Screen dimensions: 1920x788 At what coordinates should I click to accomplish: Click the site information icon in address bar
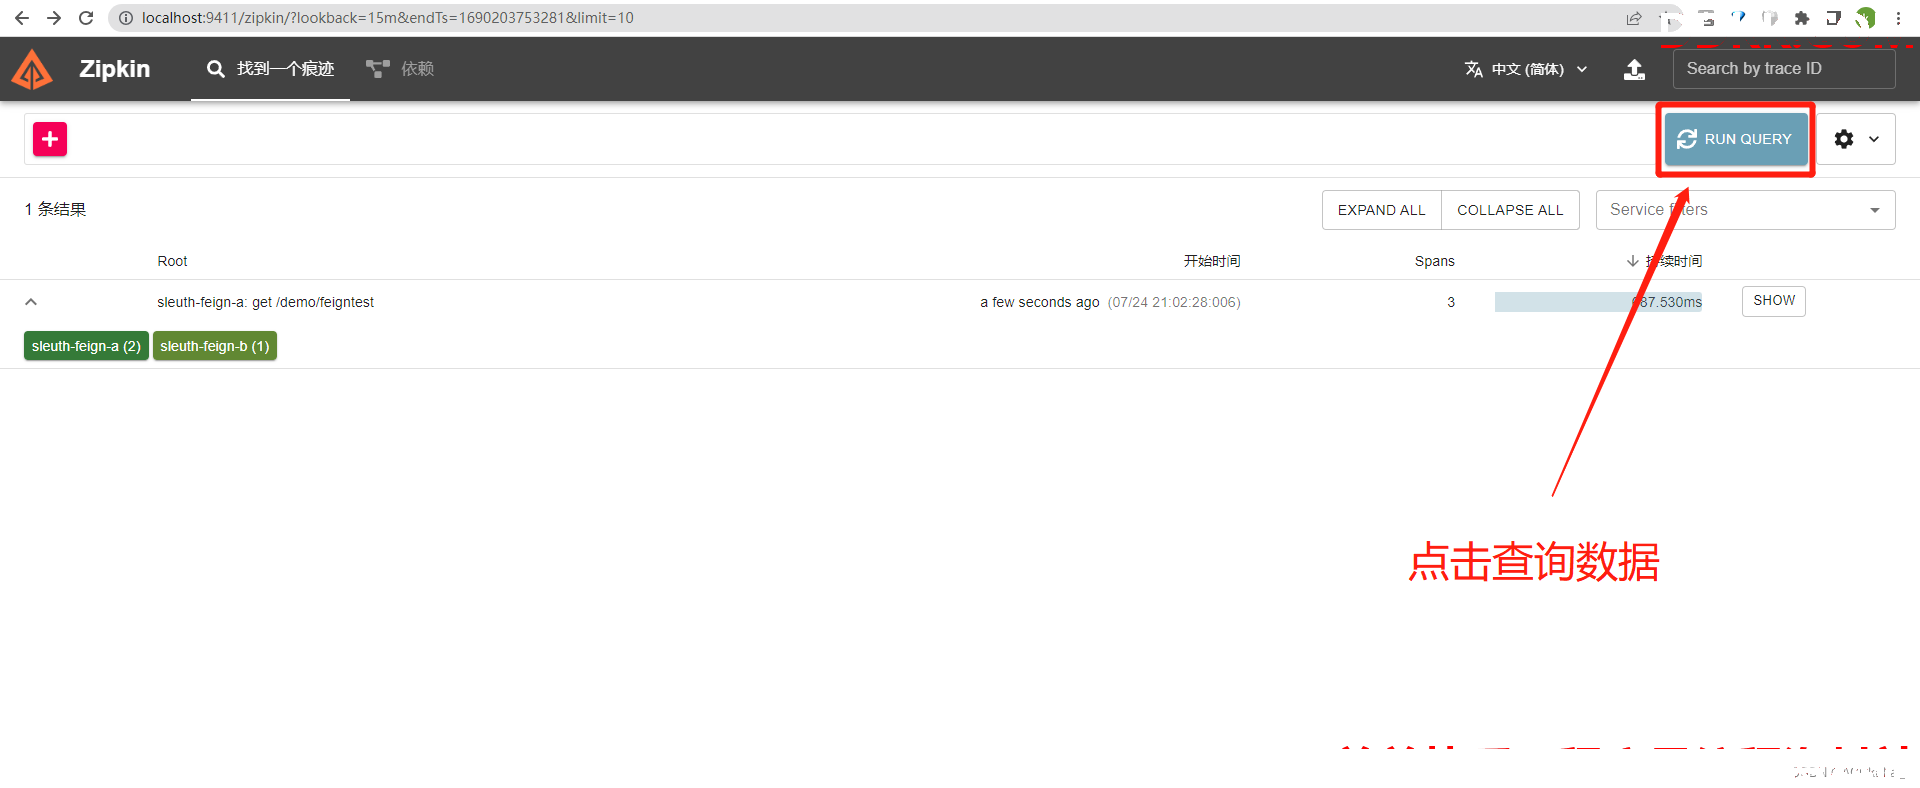[x=126, y=18]
